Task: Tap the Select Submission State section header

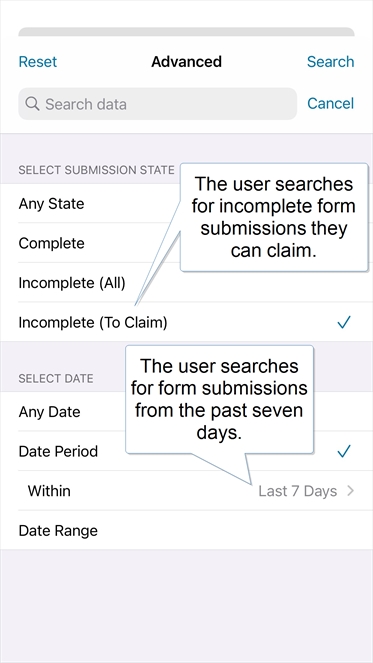Action: point(96,170)
